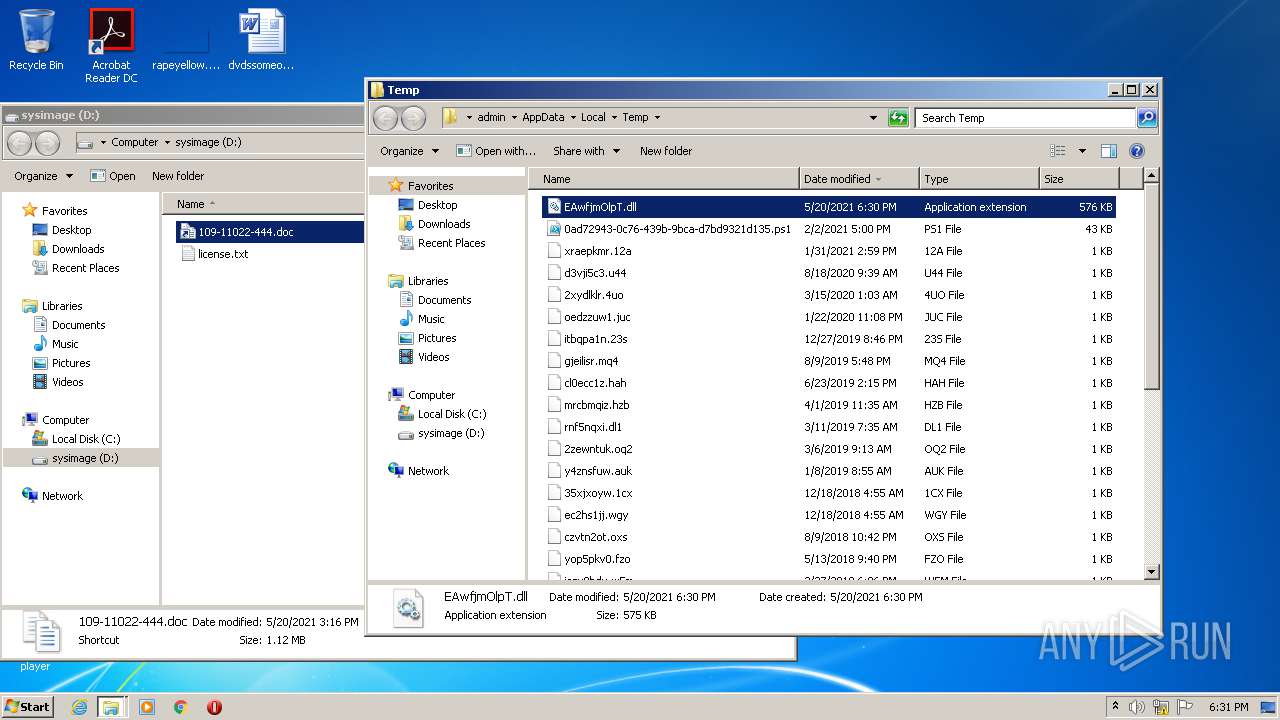1280x720 pixels.
Task: Click Forward button in Temp window
Action: 413,118
